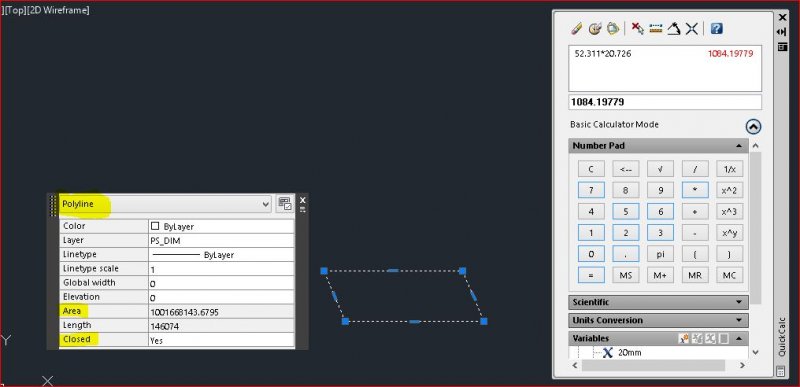The height and width of the screenshot is (387, 800).
Task: Expand the Units Conversion section
Action: point(658,320)
